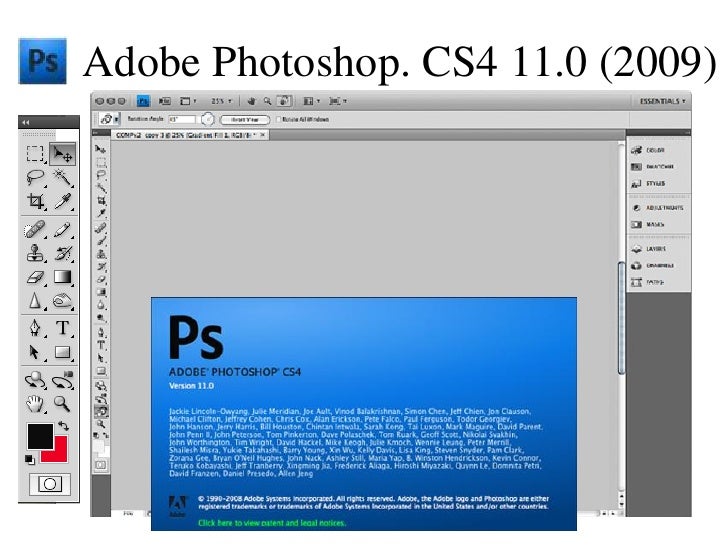
Task: Select the Healing Brush bandage icon, enlarged toolbox
Action: tap(35, 229)
